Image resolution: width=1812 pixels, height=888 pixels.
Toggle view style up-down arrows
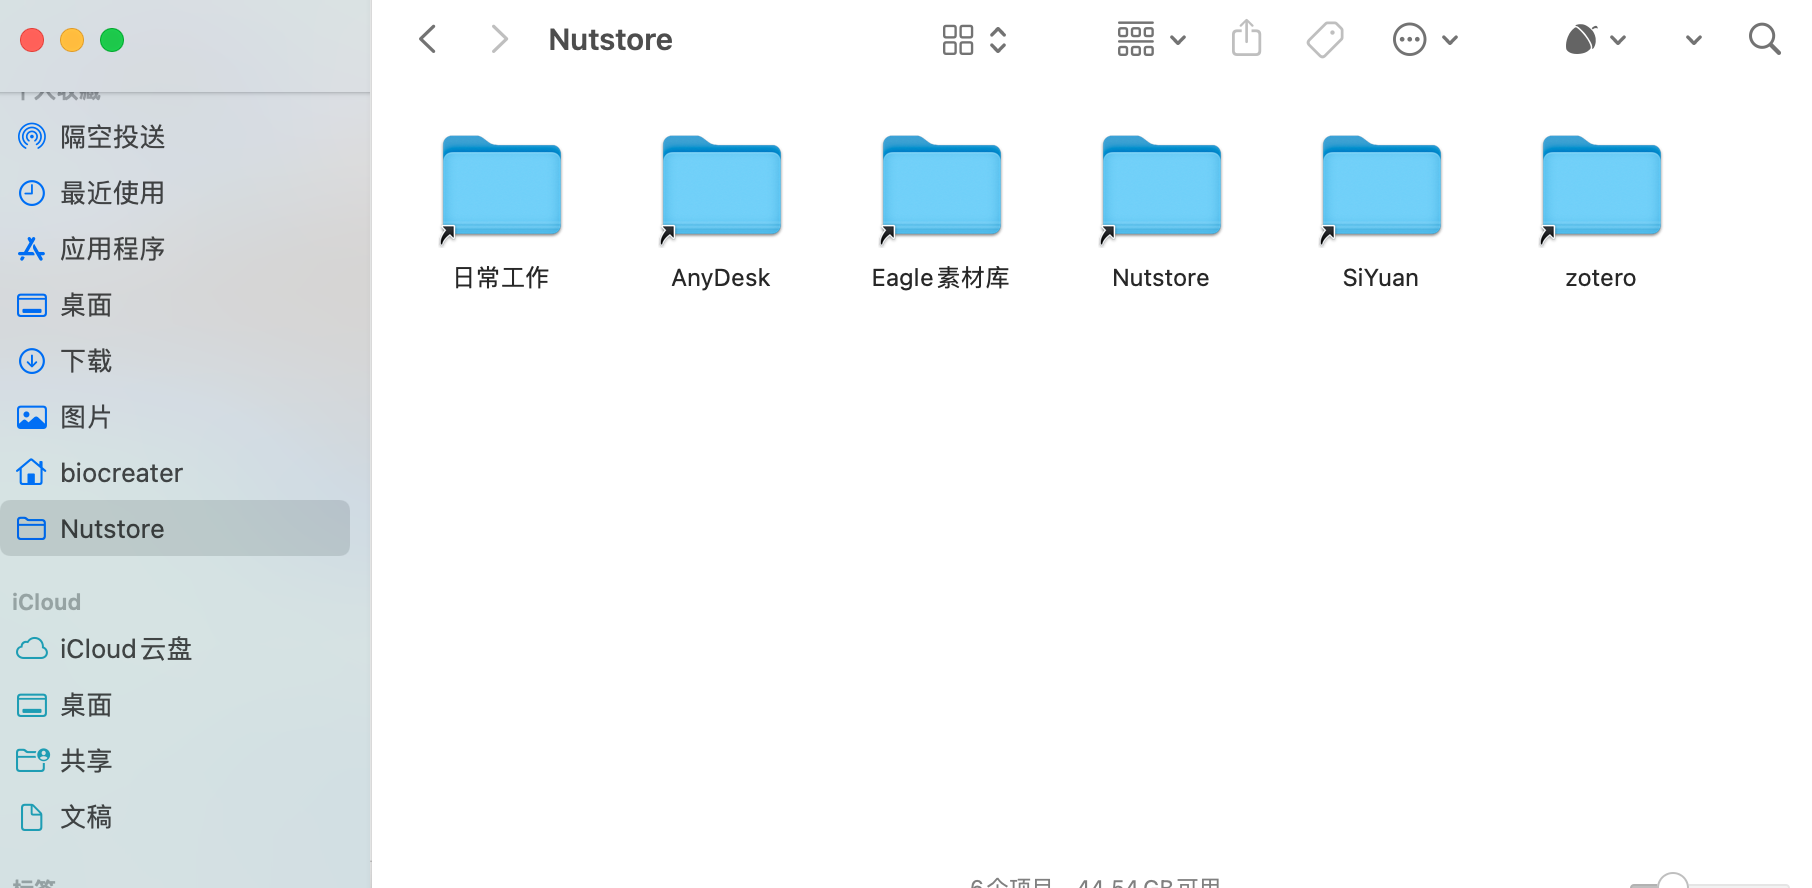(x=998, y=40)
